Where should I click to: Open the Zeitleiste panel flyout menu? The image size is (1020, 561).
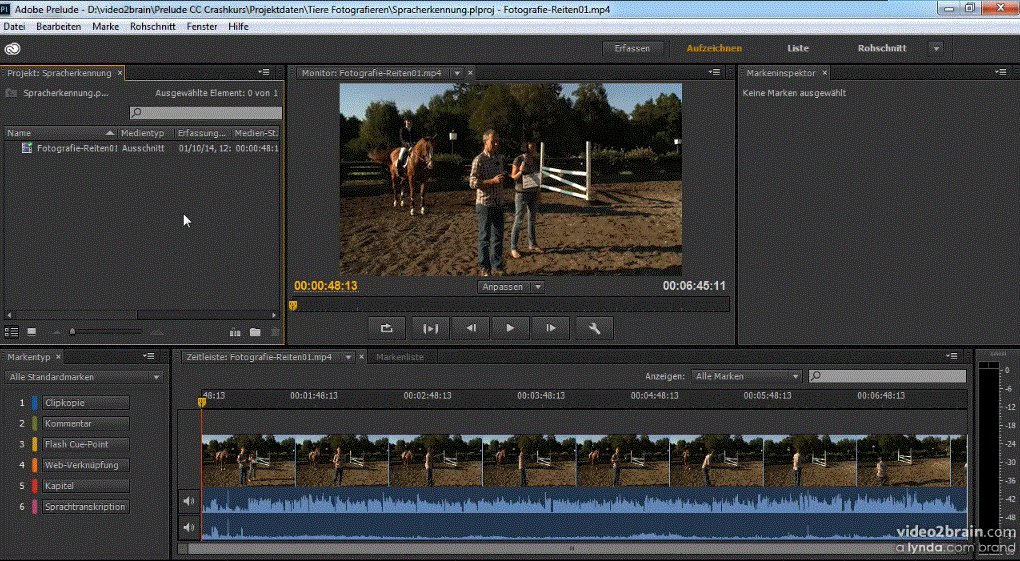[x=952, y=357]
